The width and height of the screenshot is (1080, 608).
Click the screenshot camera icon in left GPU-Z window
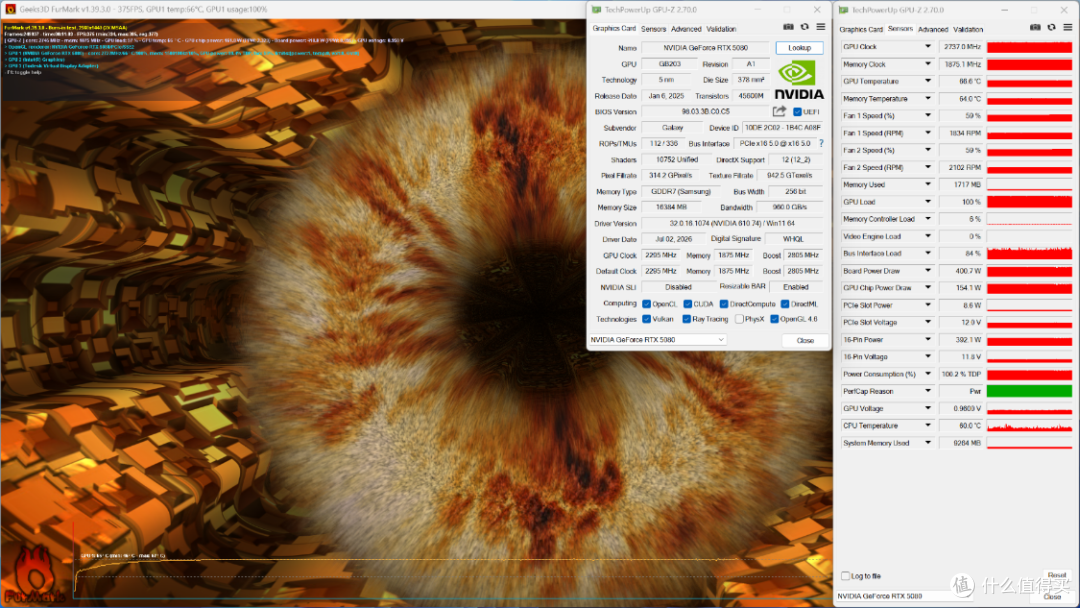click(789, 28)
